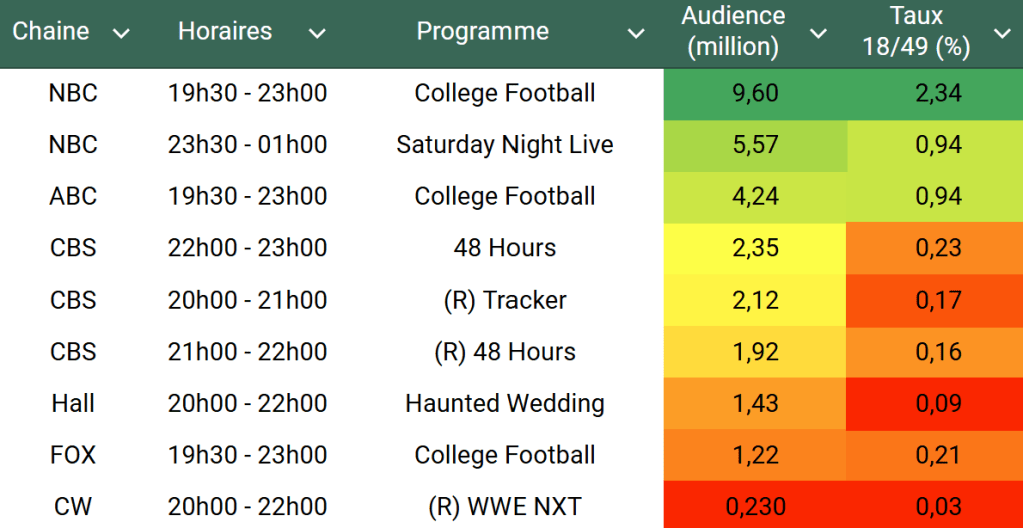Click the Haunted Wedding program cell
The image size is (1023, 528).
(505, 404)
